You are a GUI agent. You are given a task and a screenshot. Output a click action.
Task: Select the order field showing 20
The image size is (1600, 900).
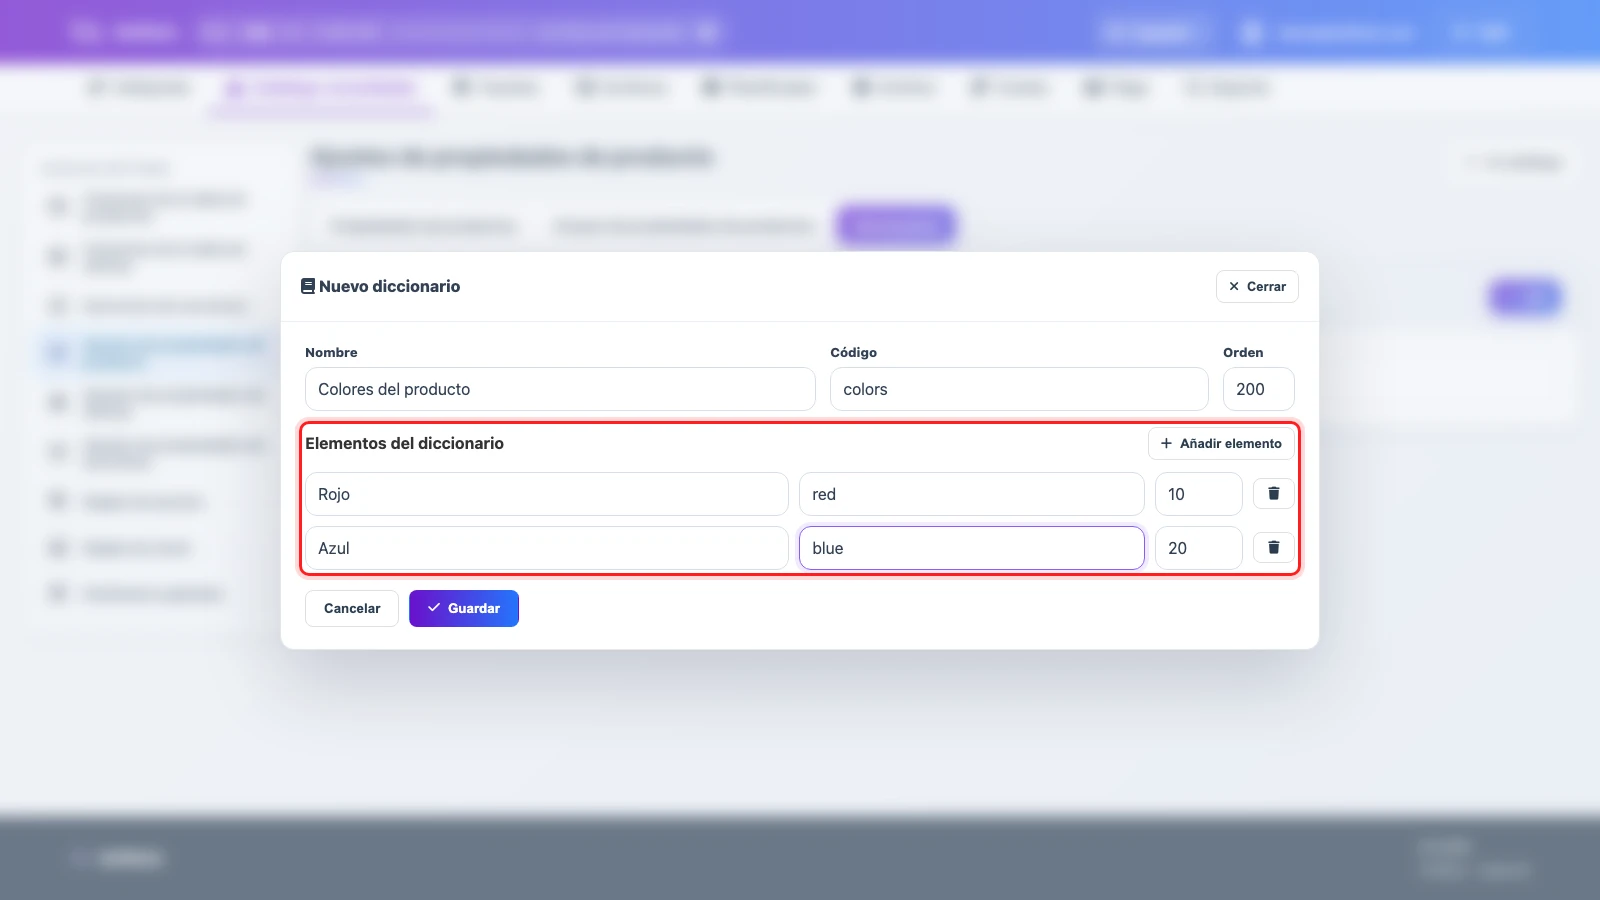coord(1199,548)
